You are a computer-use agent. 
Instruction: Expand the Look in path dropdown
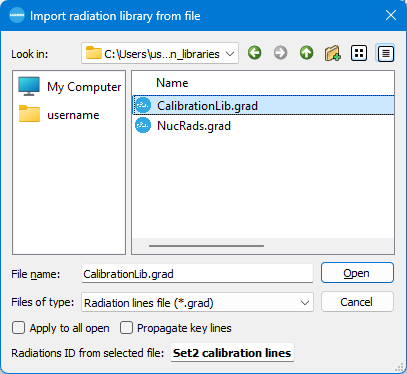click(x=230, y=54)
